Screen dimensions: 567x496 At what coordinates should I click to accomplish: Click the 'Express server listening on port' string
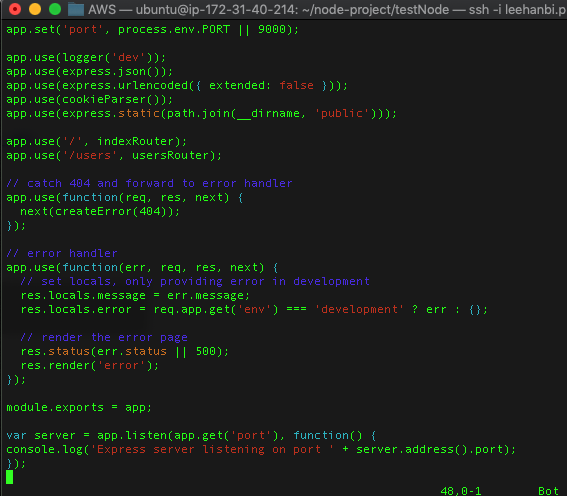212,449
